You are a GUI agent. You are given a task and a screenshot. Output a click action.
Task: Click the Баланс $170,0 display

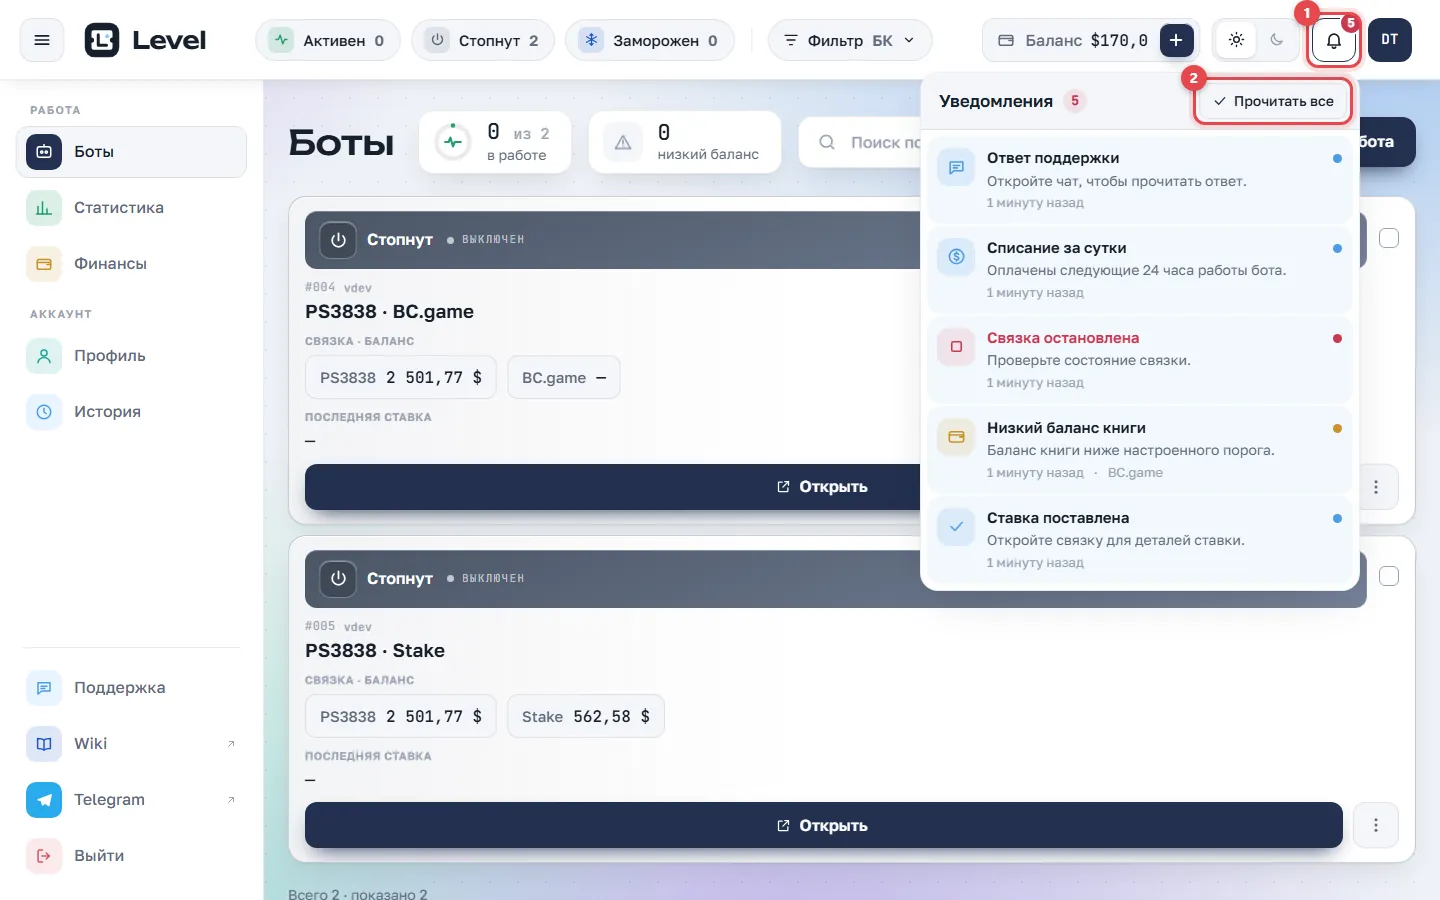pyautogui.click(x=1072, y=40)
